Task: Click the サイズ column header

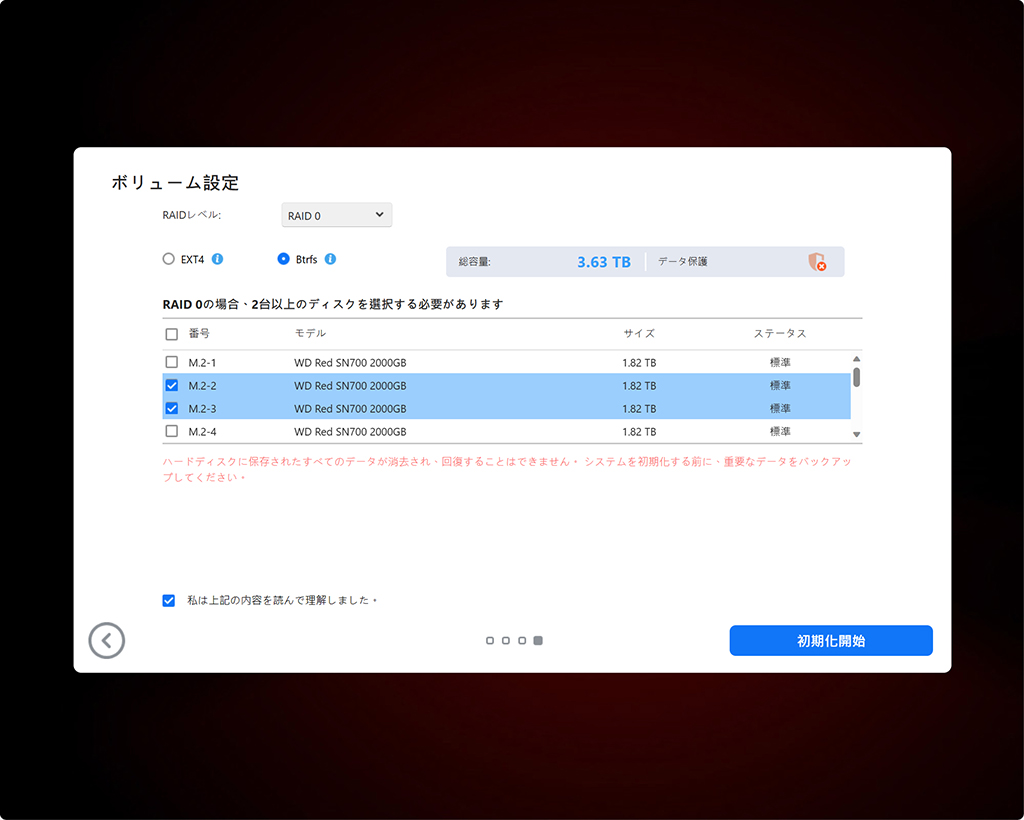Action: 639,333
